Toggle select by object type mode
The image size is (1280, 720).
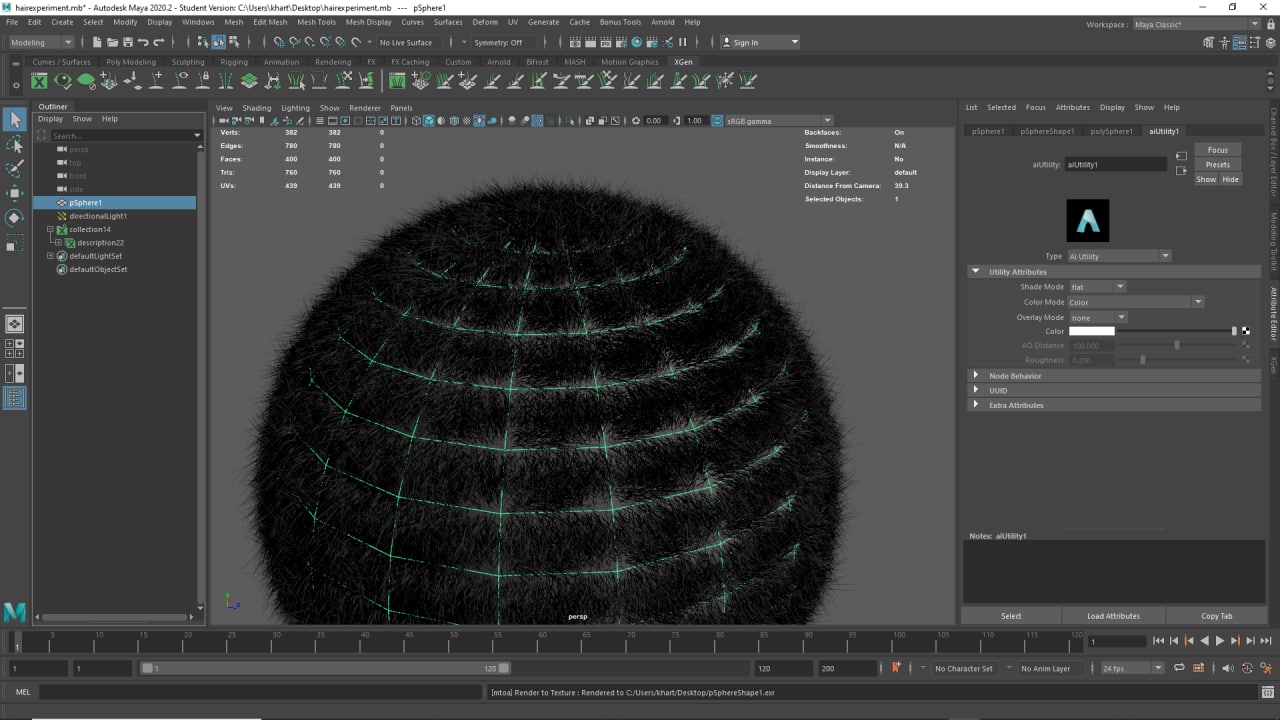point(218,42)
